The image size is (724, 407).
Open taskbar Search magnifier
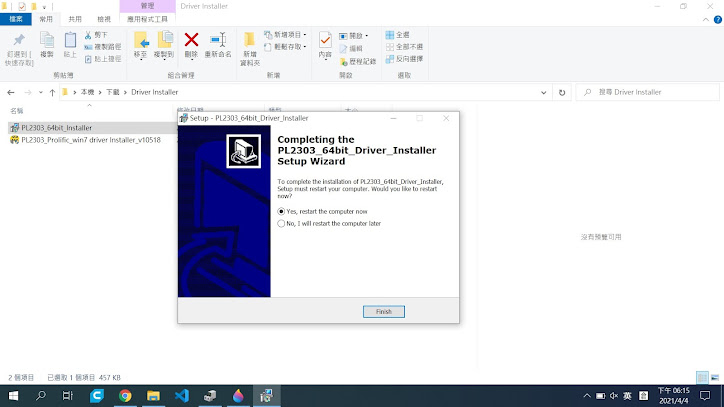coord(41,396)
